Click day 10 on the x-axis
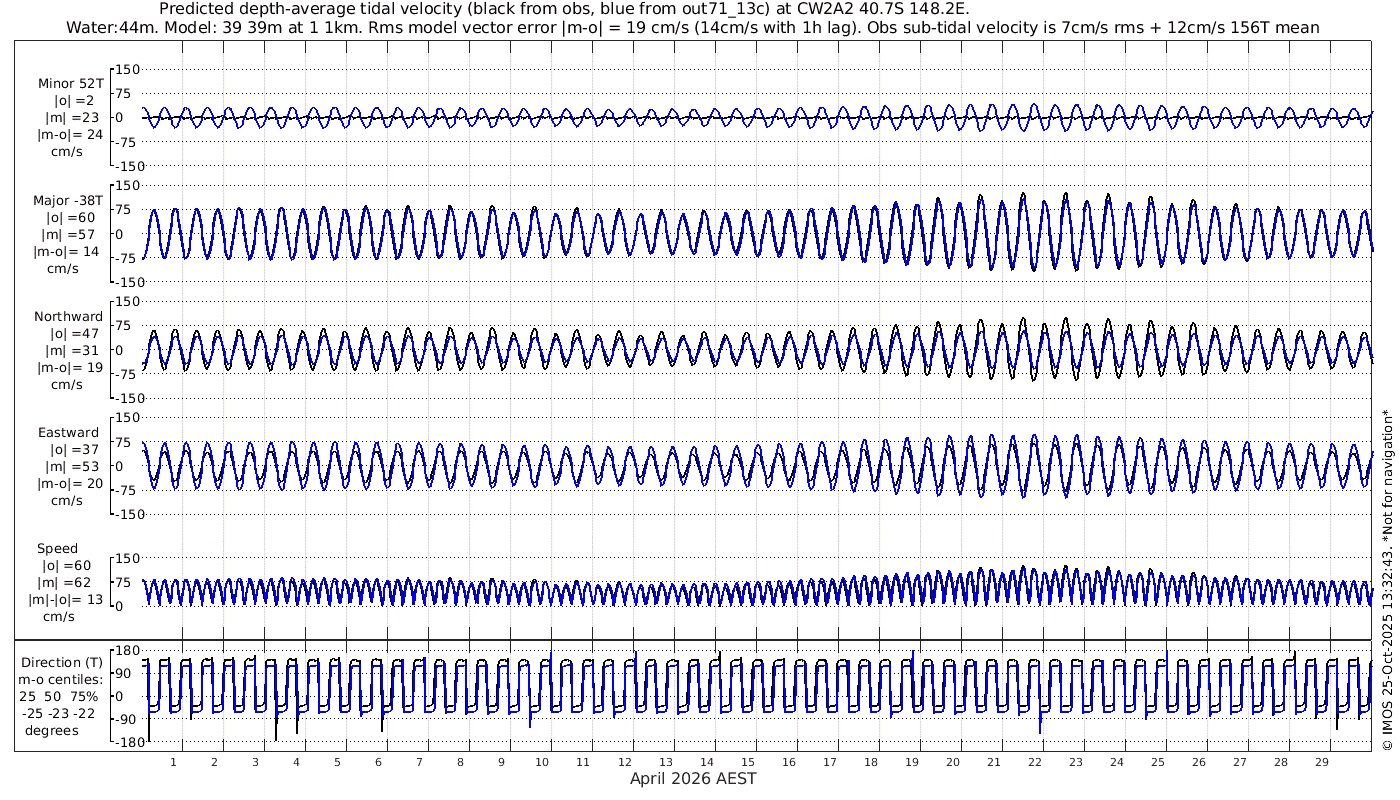This screenshot has height=800, width=1400. tap(542, 762)
